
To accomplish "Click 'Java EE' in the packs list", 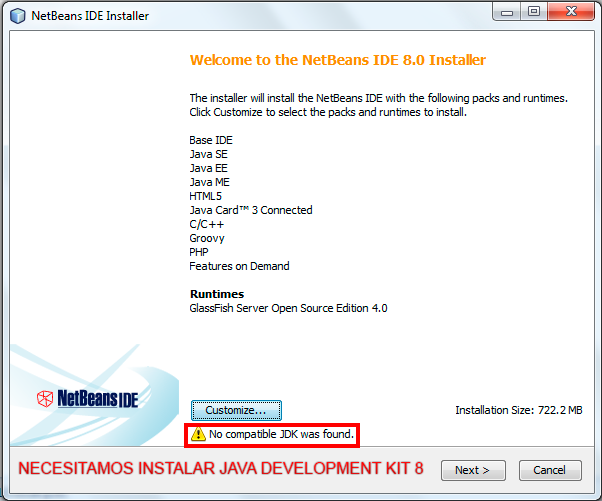I will click(x=208, y=168).
